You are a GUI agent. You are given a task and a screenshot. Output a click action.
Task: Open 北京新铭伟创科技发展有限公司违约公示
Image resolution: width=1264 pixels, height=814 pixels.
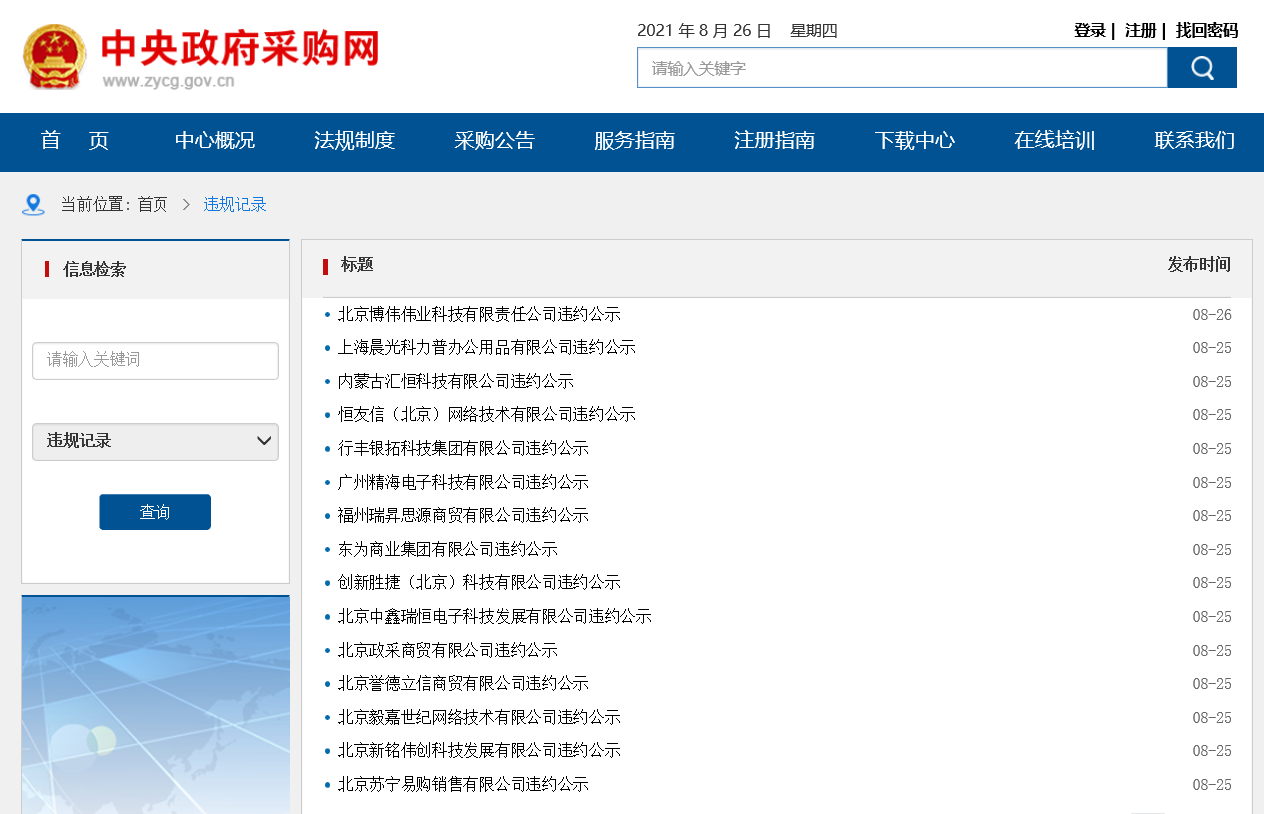pos(479,751)
